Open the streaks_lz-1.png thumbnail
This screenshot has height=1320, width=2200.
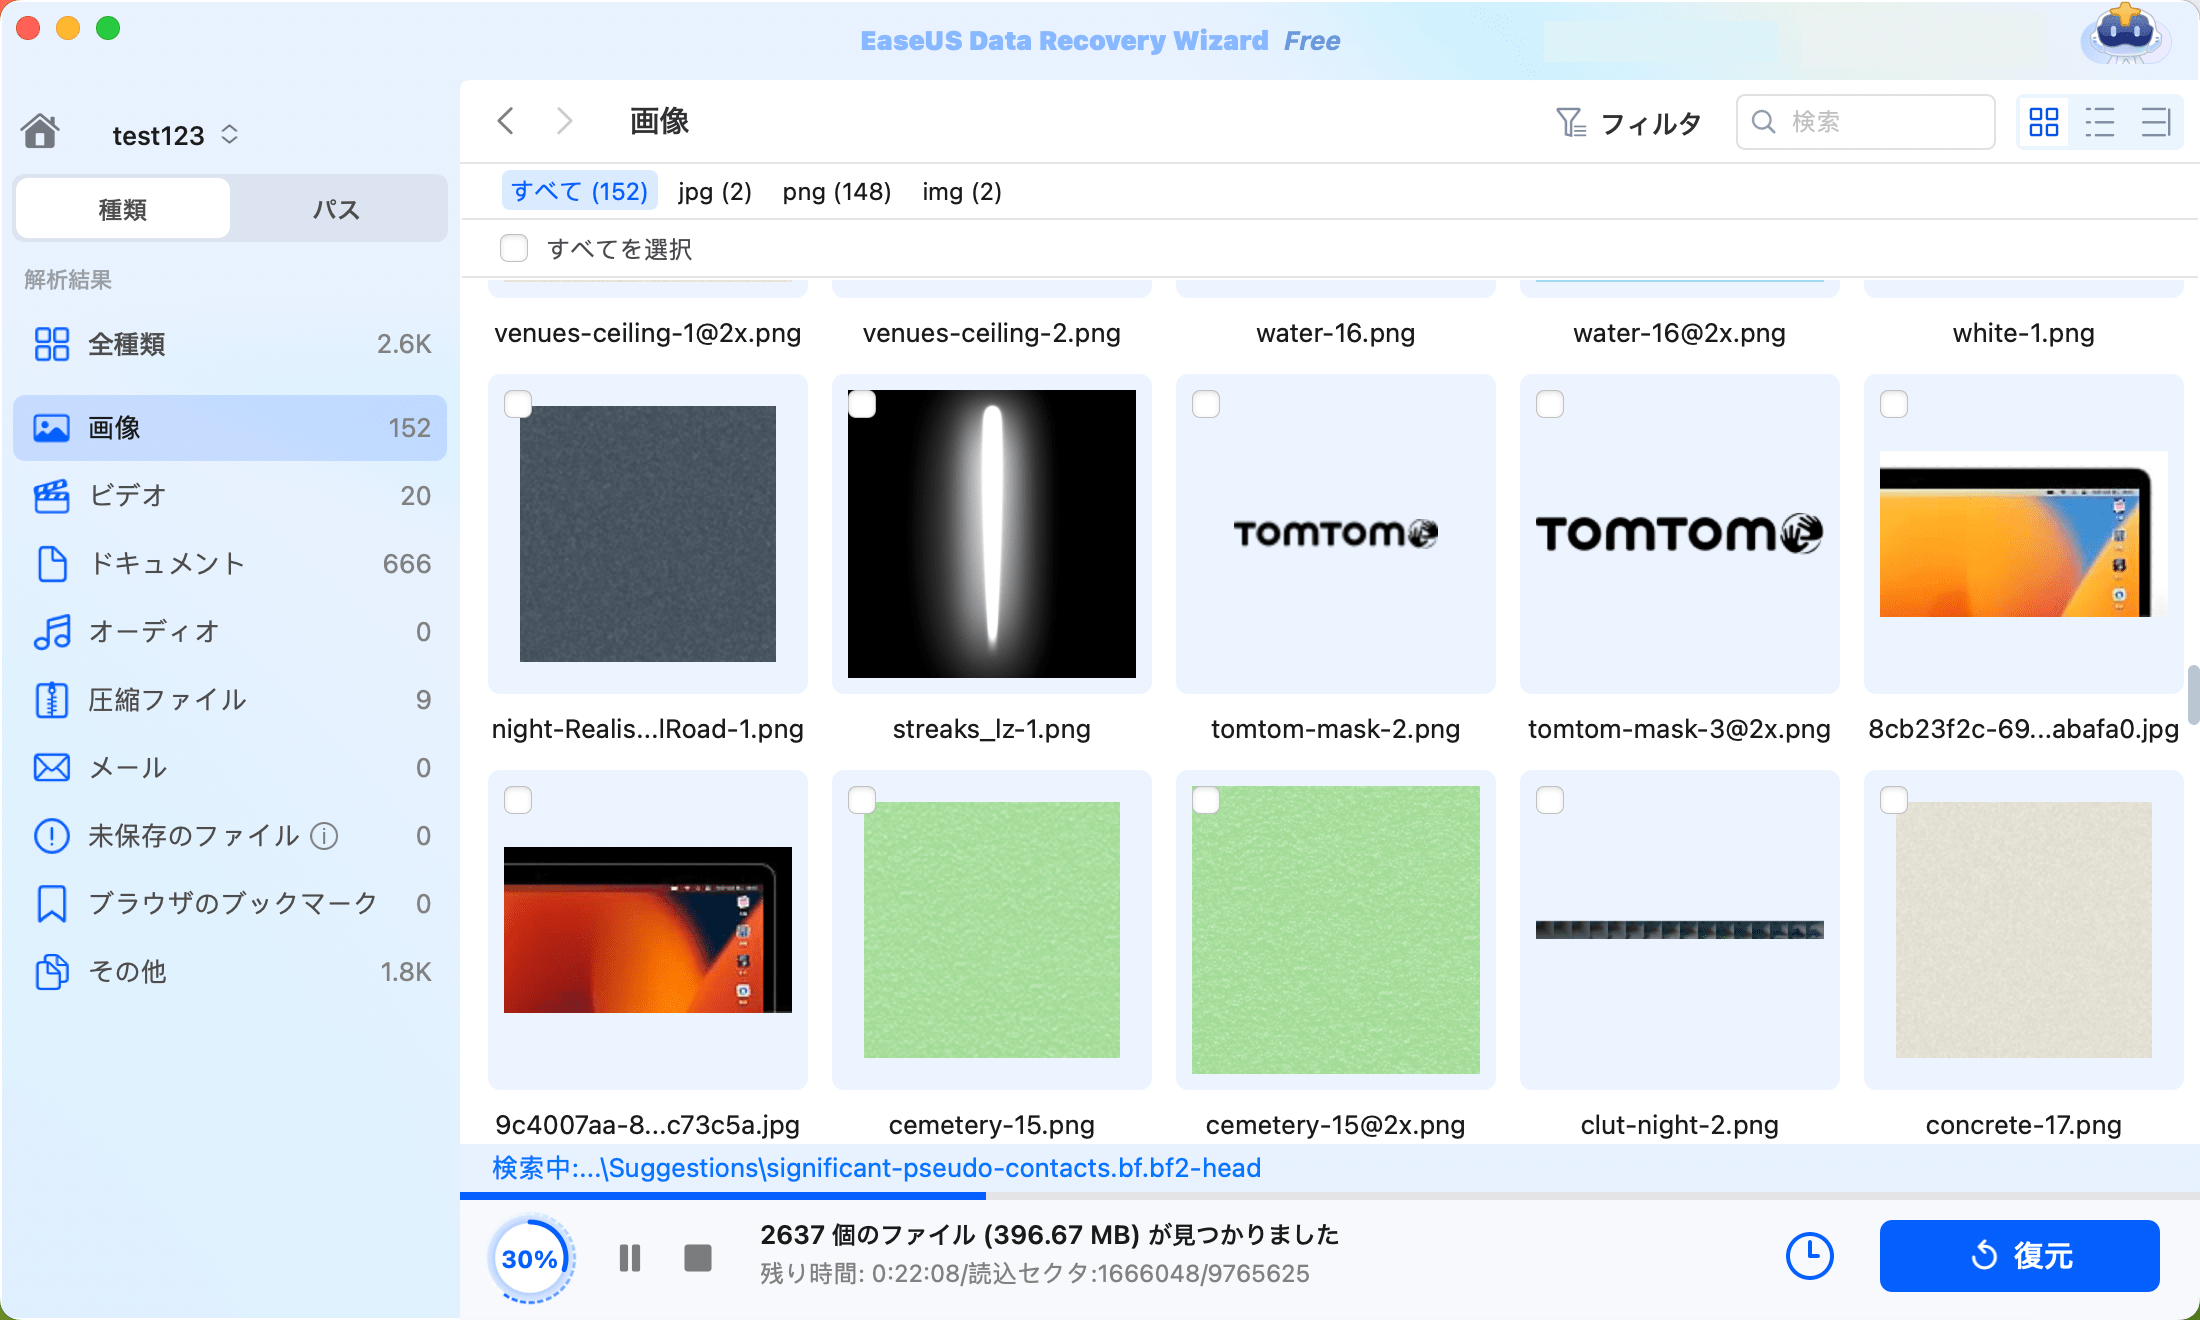[992, 534]
